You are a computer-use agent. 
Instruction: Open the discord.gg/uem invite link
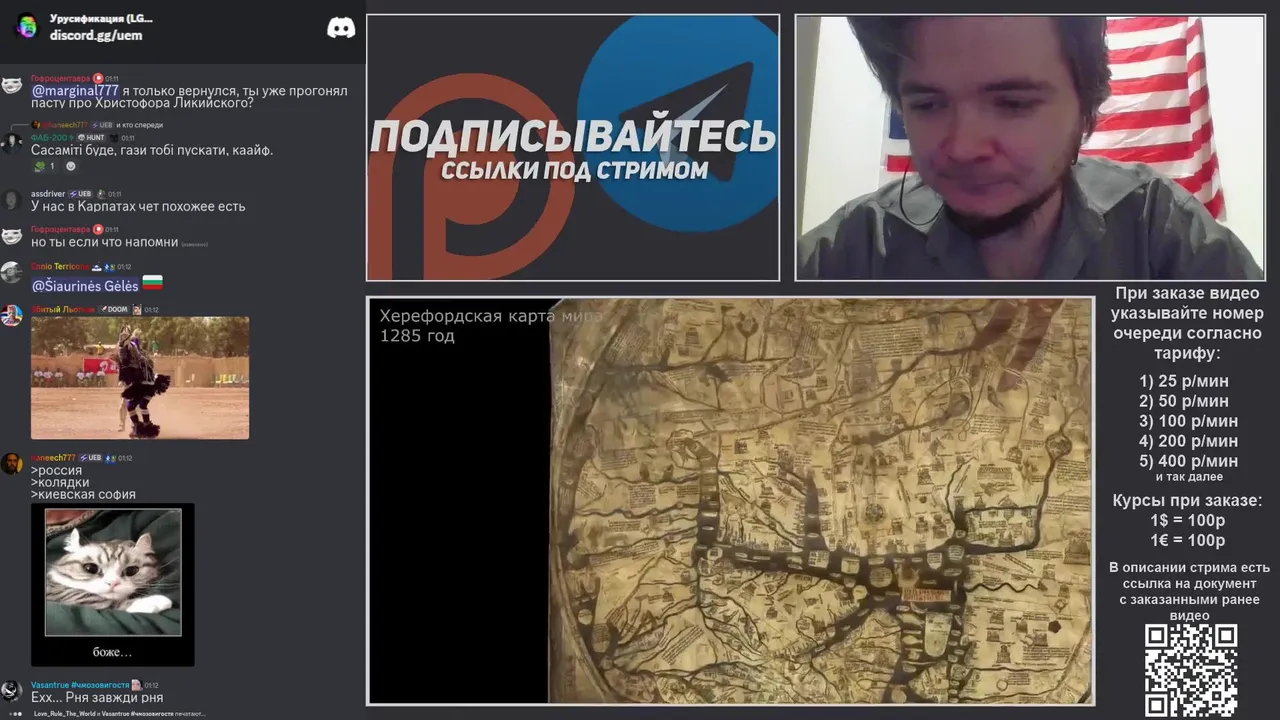[96, 35]
